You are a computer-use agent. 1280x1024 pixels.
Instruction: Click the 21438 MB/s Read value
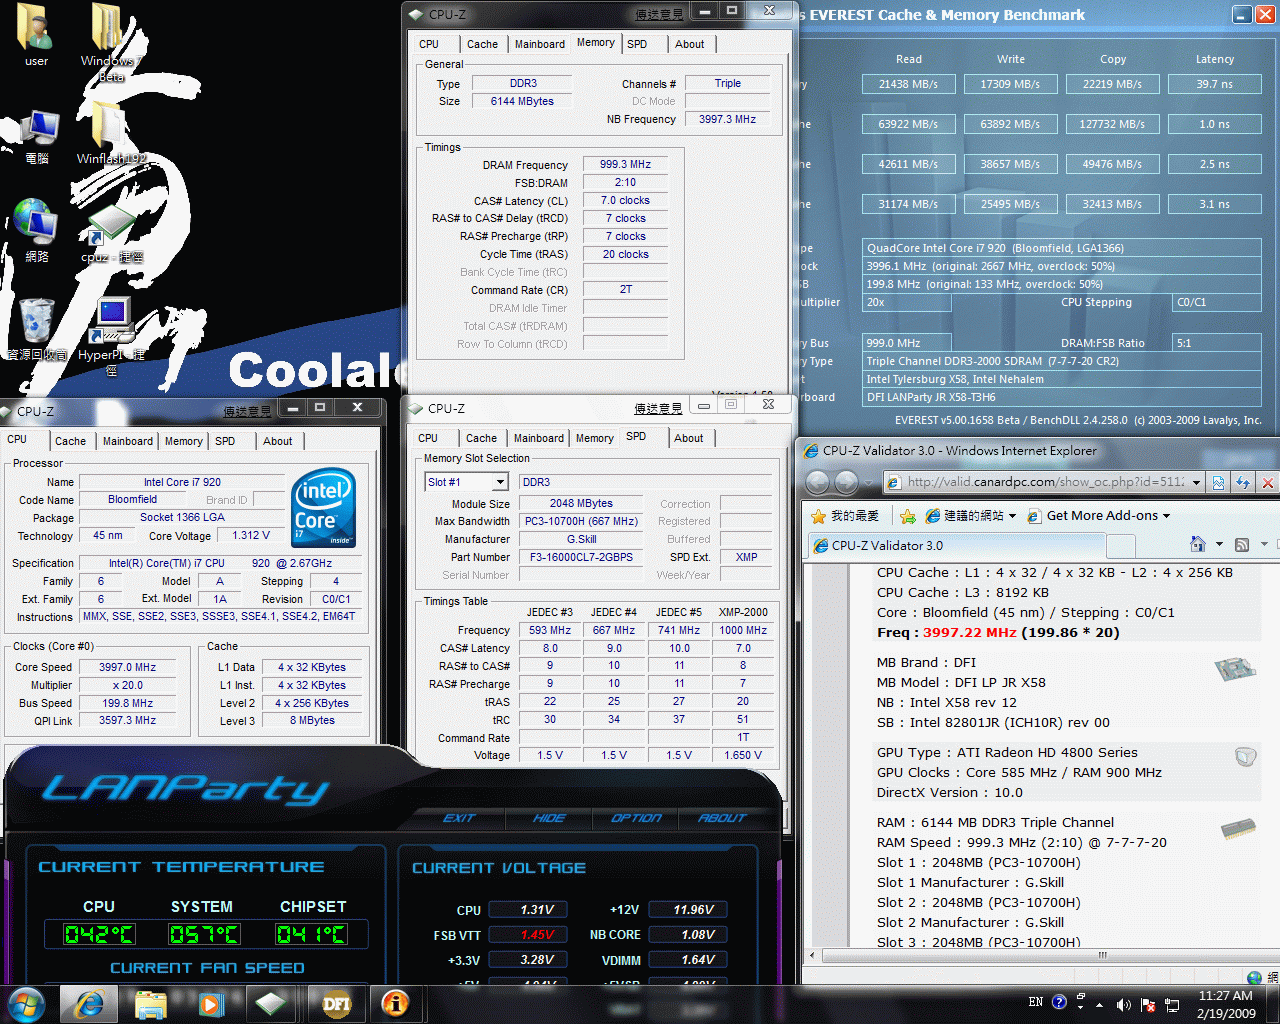click(908, 84)
